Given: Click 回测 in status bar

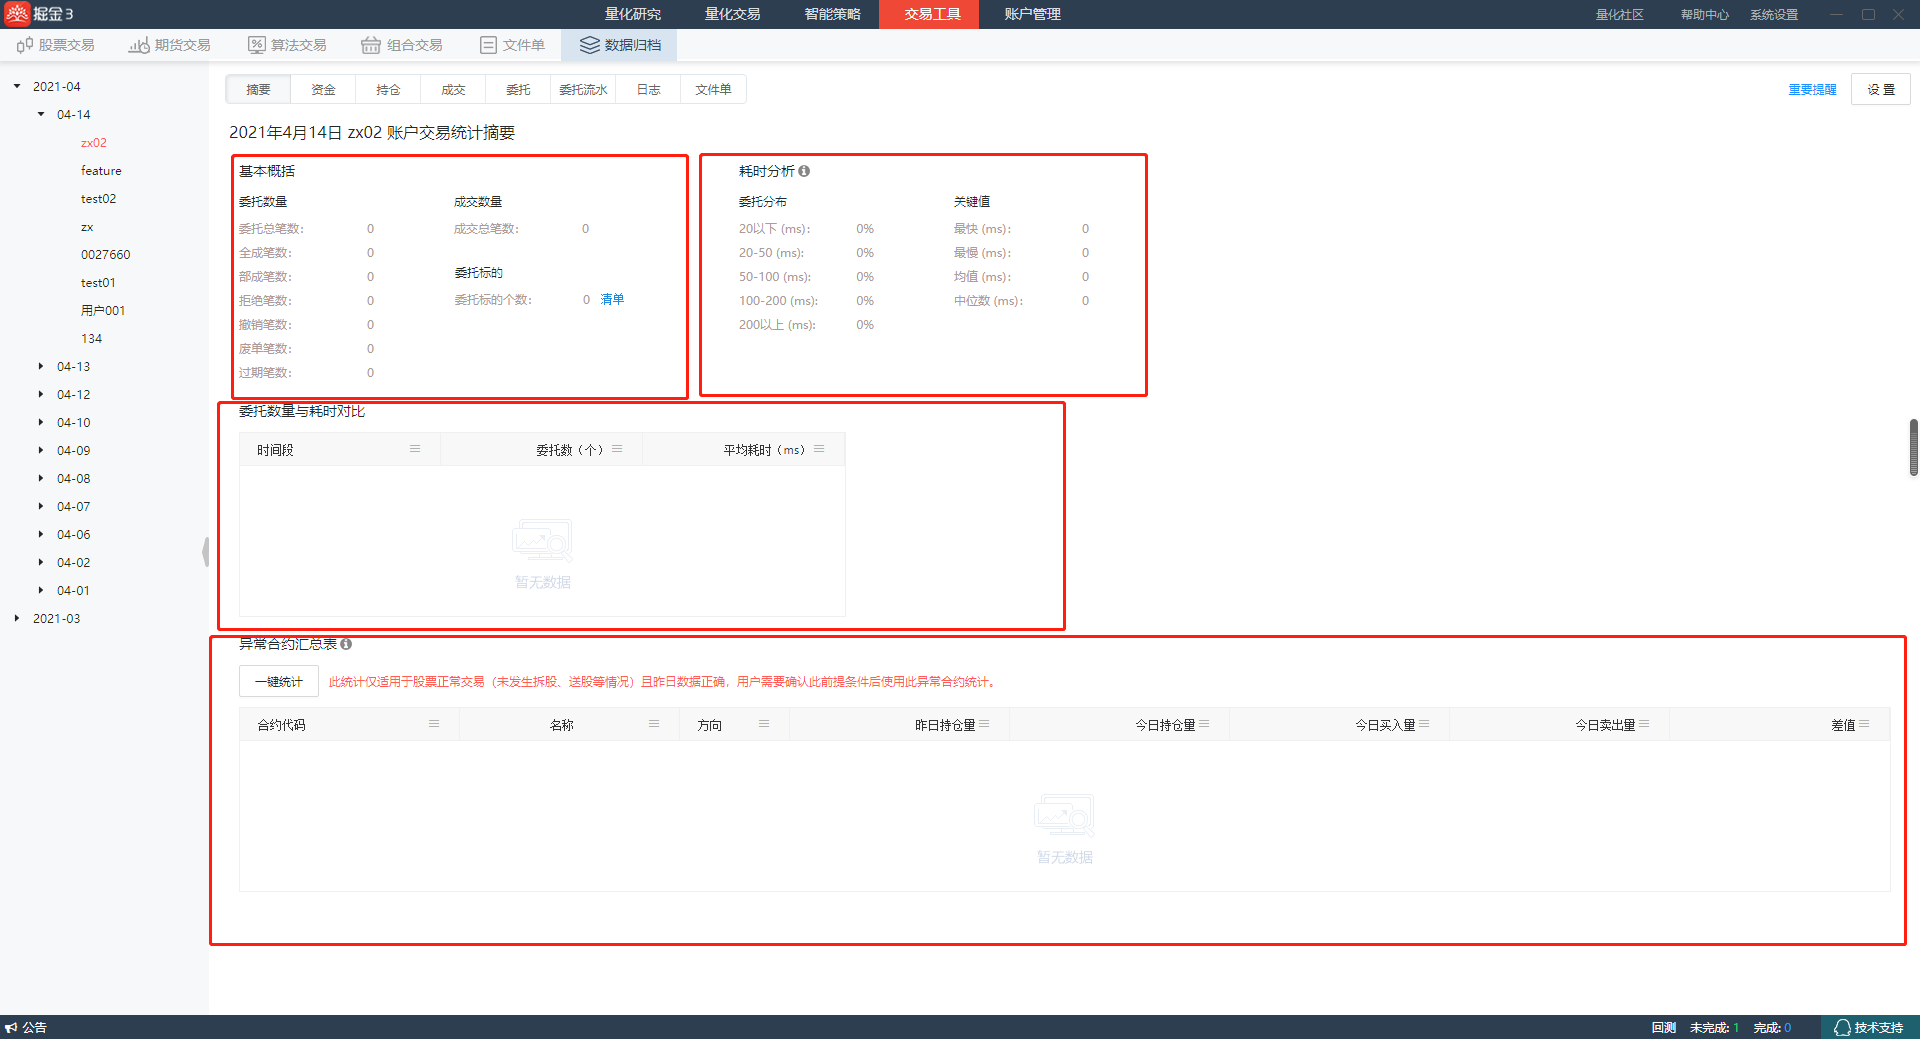Looking at the screenshot, I should point(1663,1027).
